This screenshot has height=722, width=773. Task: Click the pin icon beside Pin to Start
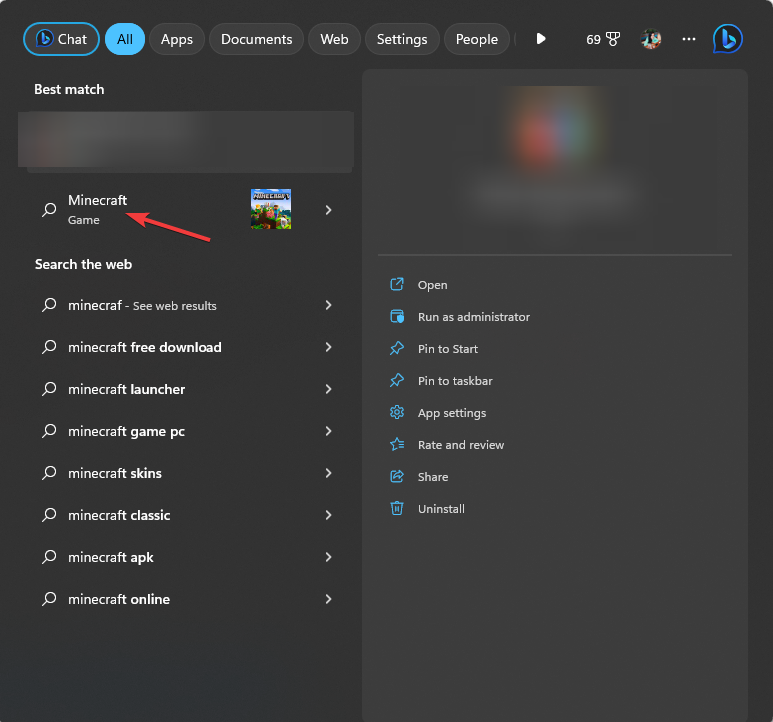coord(397,348)
